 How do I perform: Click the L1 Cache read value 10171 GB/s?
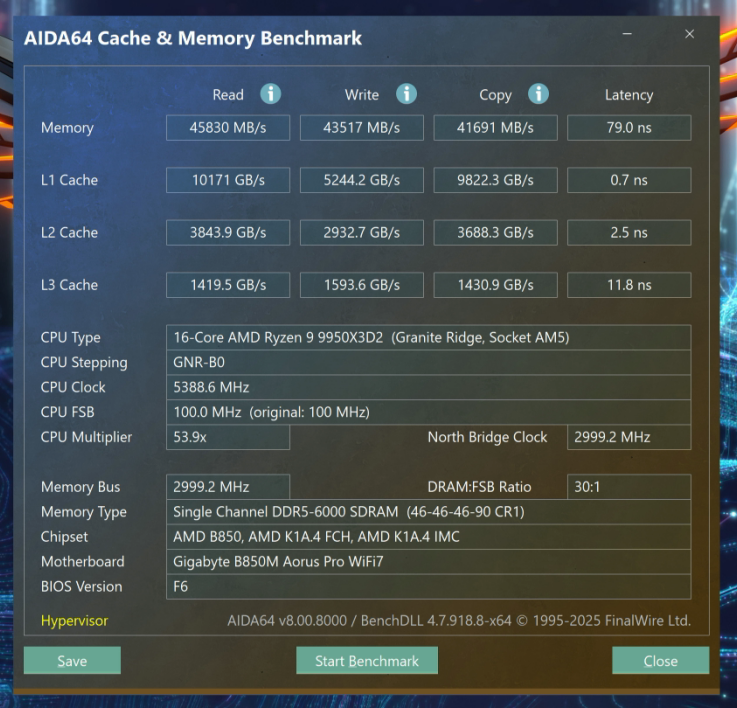(228, 180)
